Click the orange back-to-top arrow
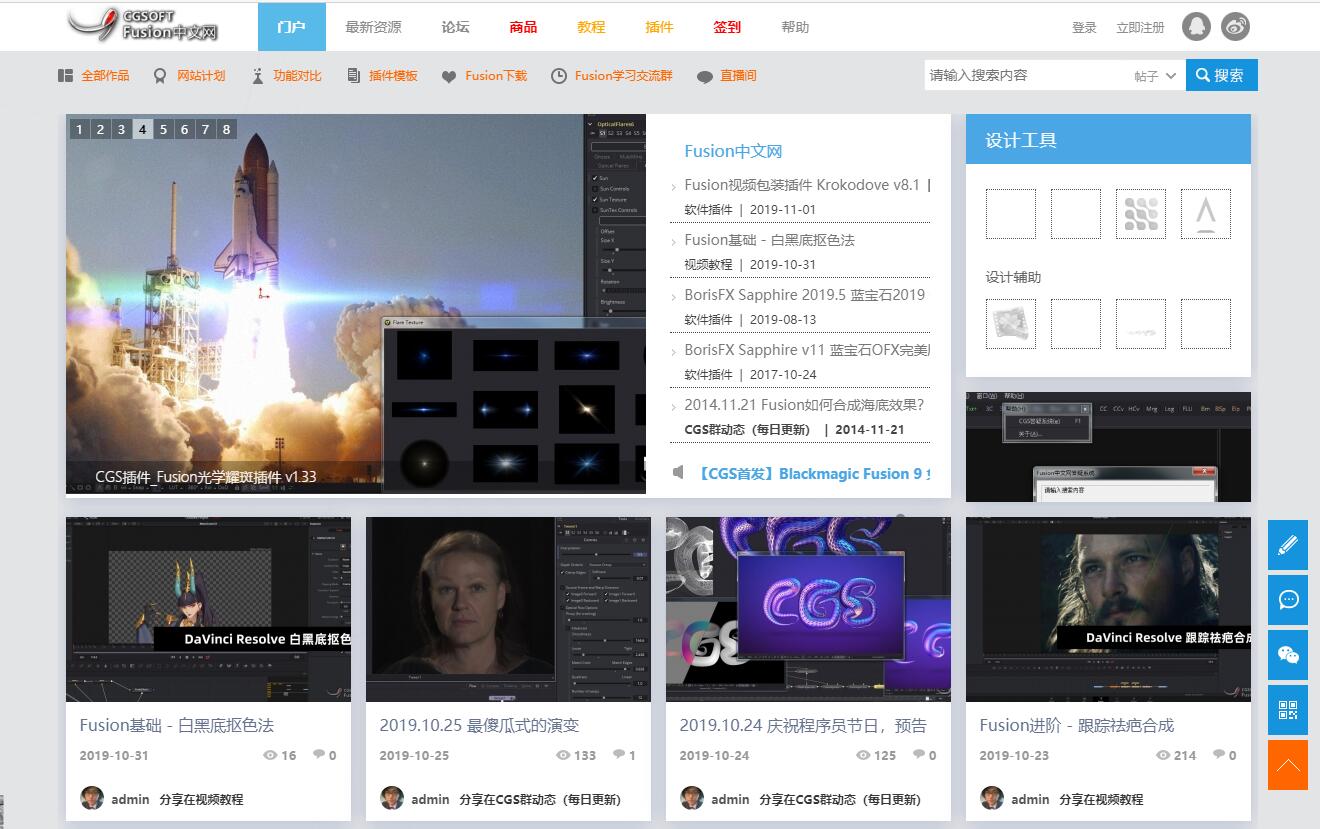The image size is (1320, 829). pos(1288,765)
